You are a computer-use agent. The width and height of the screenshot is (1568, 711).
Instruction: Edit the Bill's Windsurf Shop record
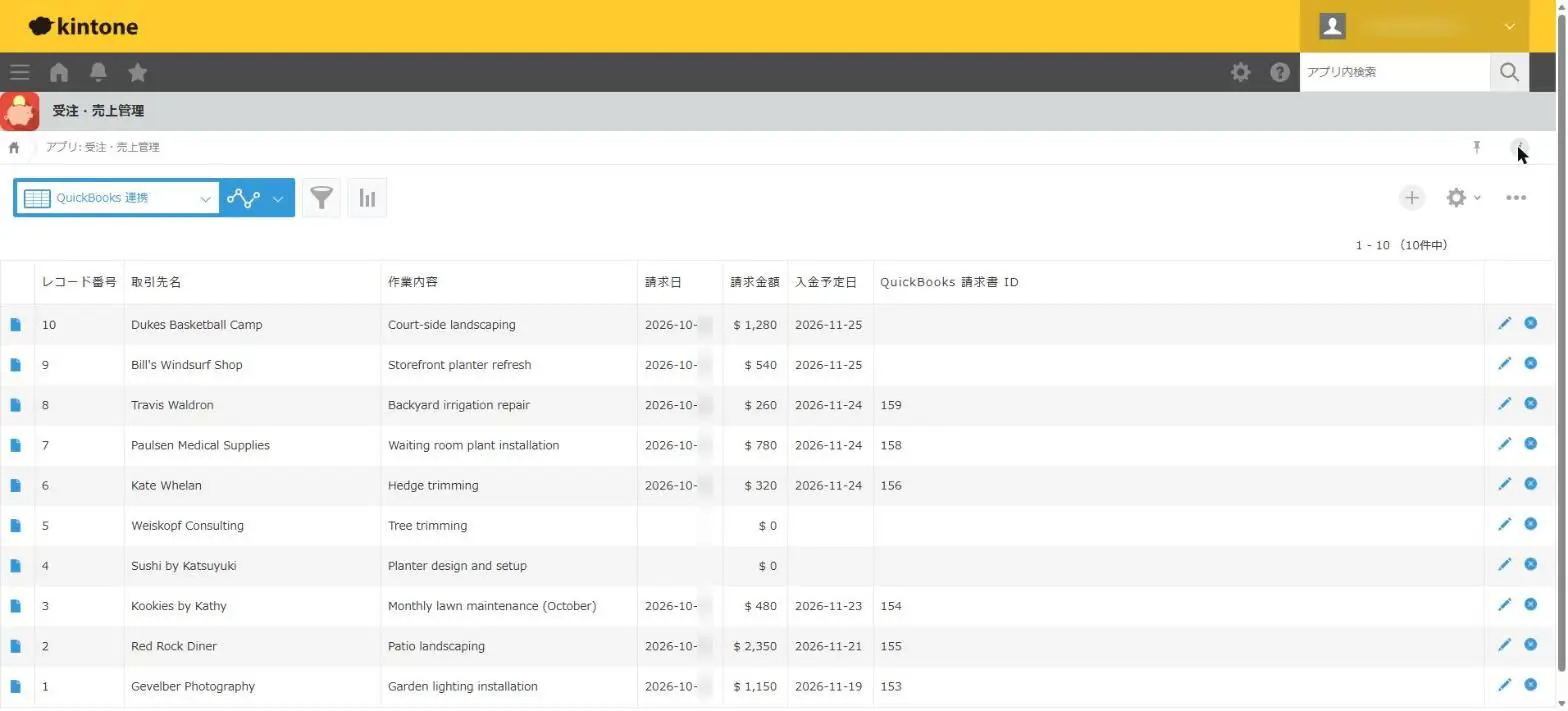tap(1504, 364)
